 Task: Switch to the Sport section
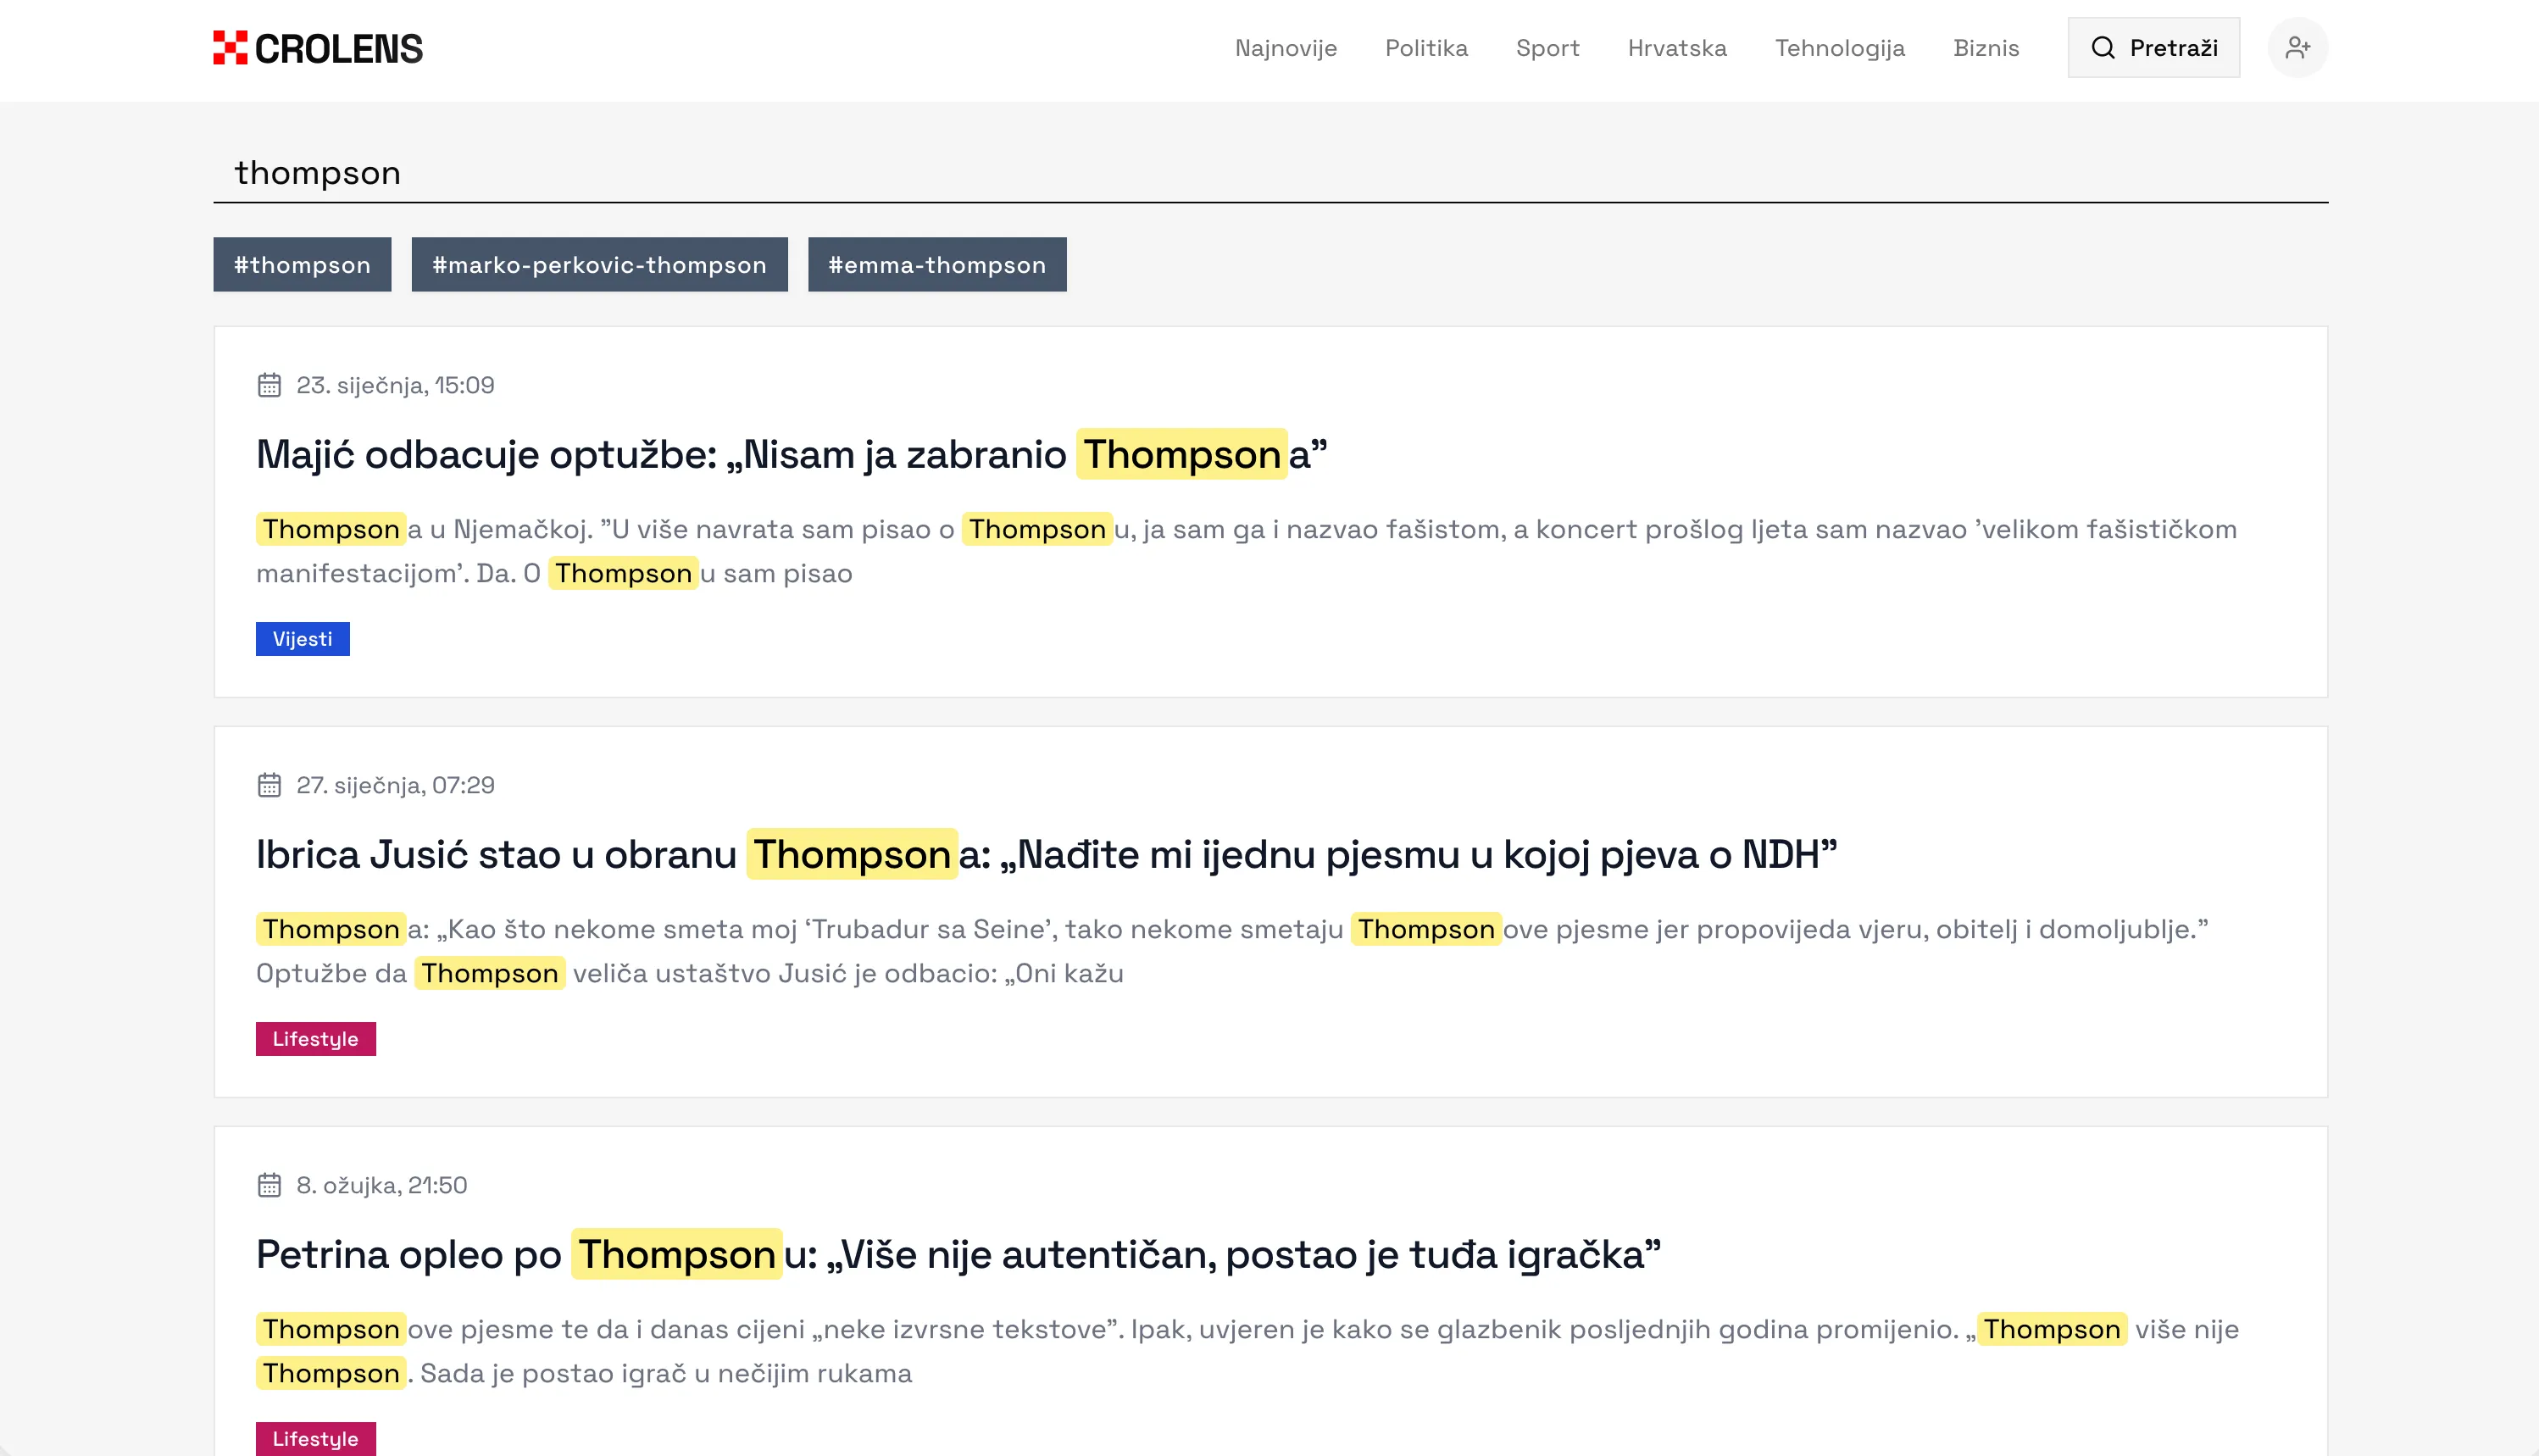(x=1548, y=48)
